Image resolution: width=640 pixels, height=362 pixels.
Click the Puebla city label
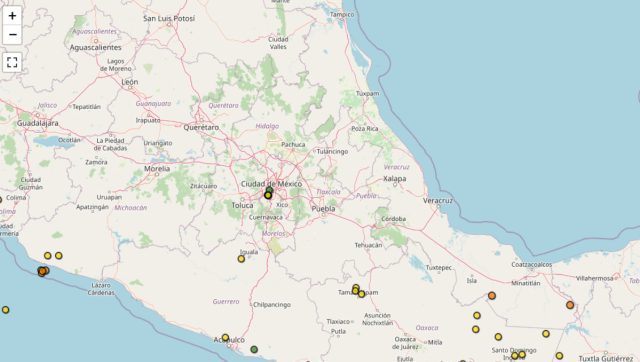[323, 209]
